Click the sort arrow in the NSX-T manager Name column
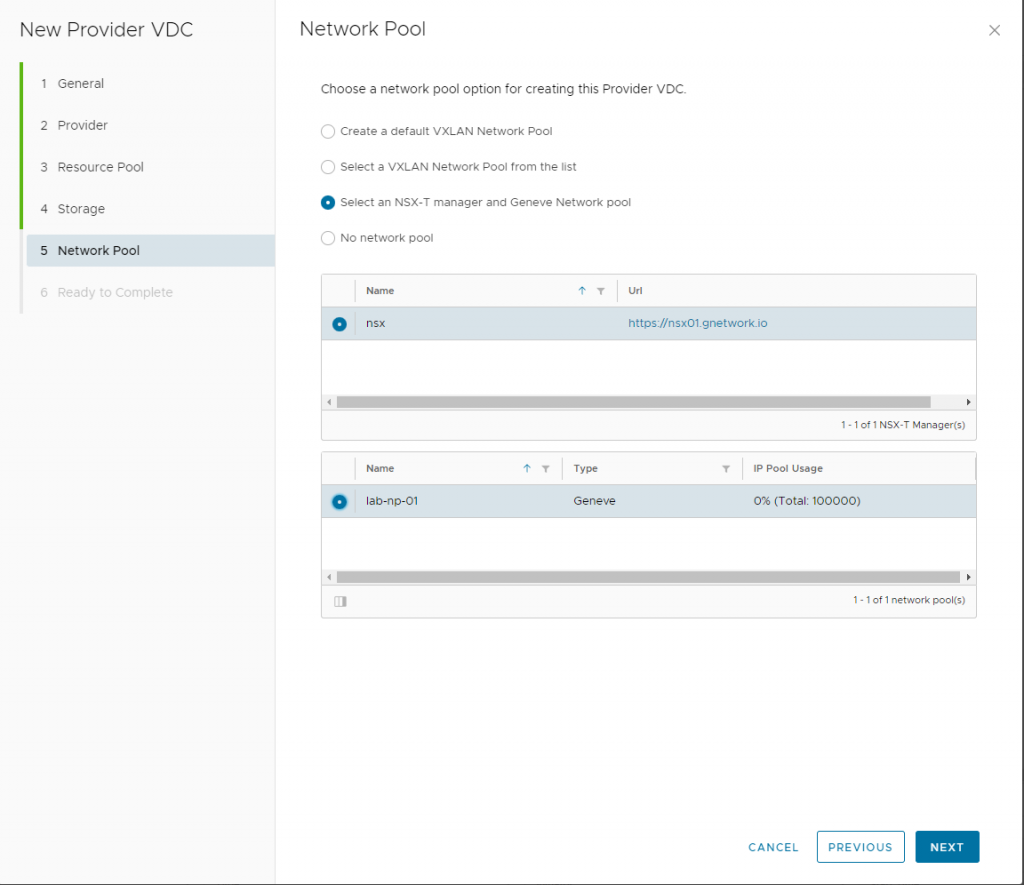Viewport: 1024px width, 885px height. (582, 291)
